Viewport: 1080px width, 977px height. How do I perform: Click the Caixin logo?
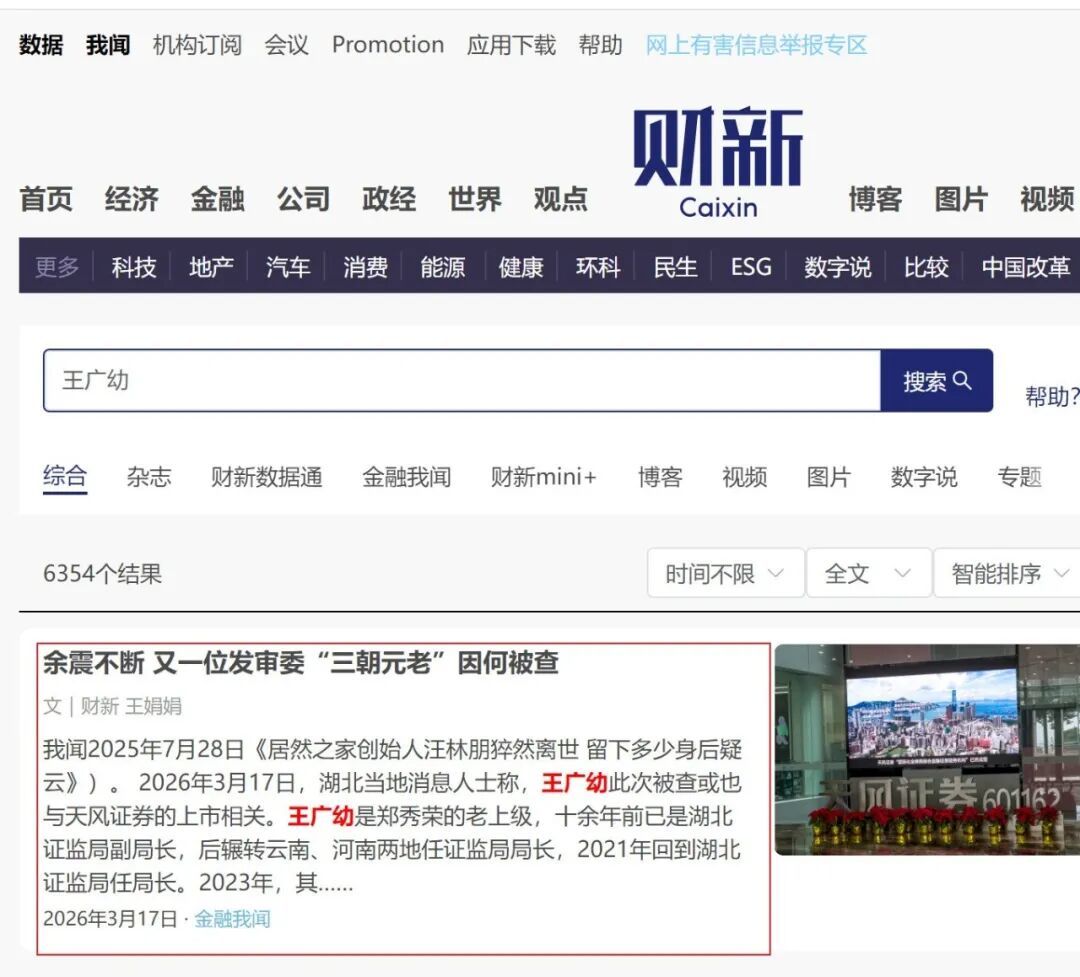point(718,163)
